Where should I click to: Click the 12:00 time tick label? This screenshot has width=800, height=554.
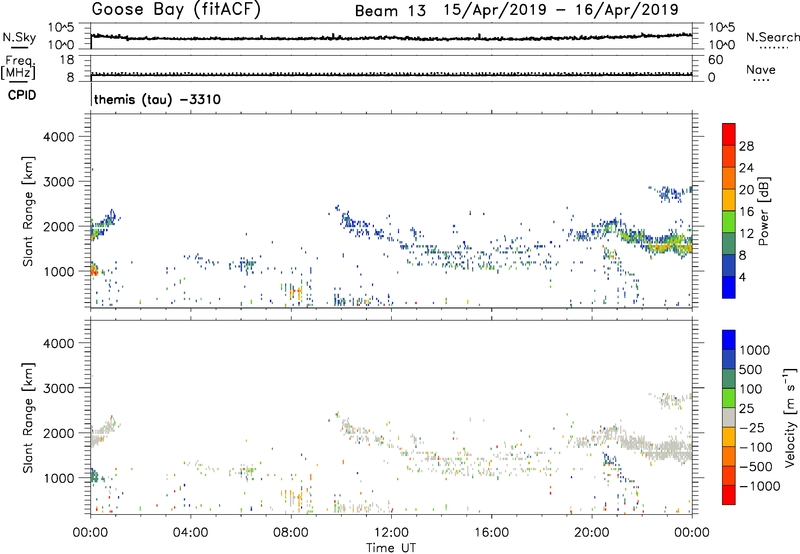391,533
